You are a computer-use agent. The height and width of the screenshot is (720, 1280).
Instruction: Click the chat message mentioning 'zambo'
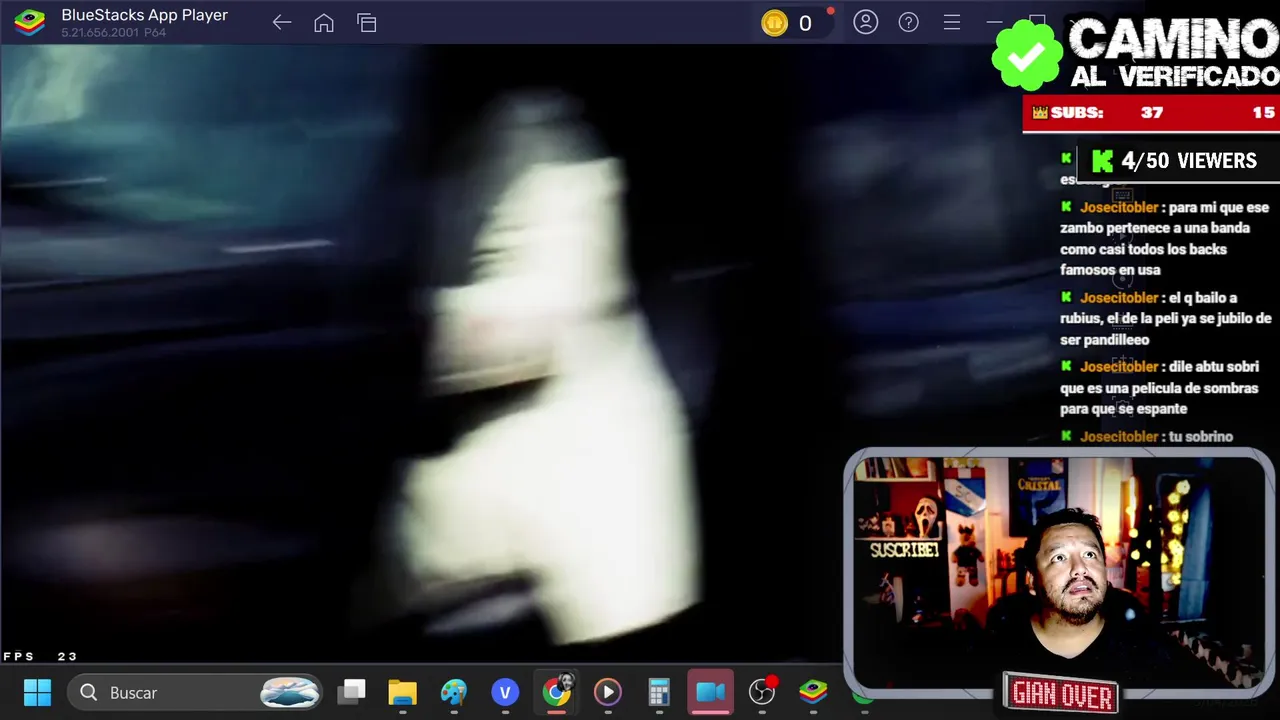(1165, 238)
